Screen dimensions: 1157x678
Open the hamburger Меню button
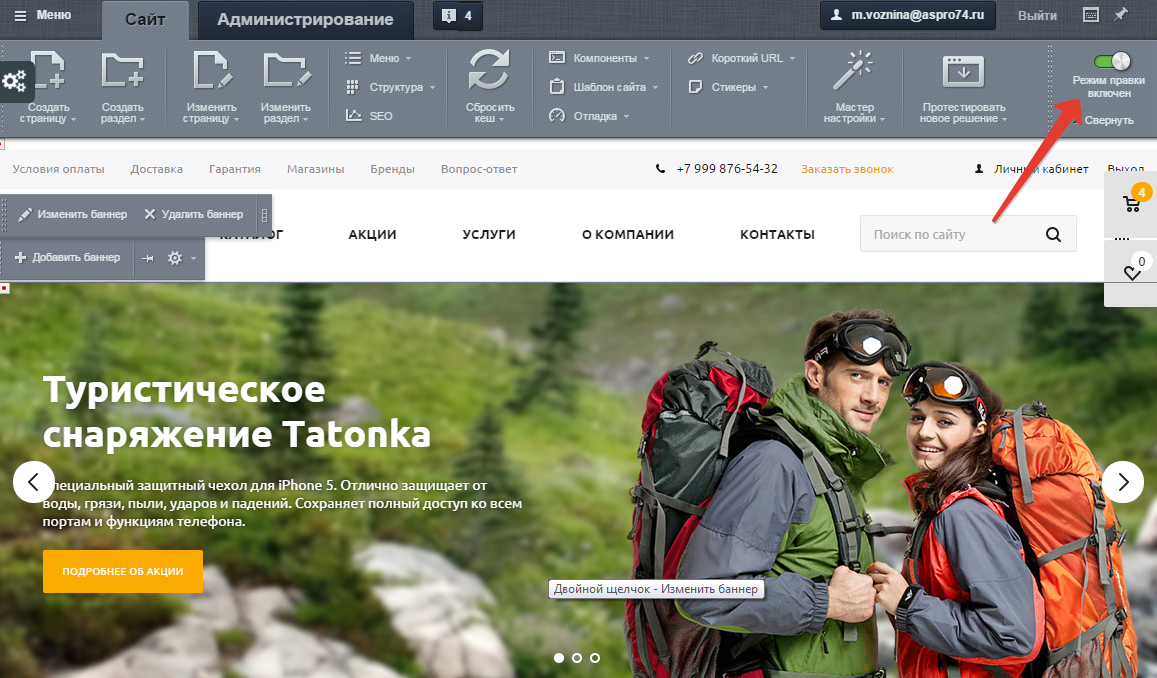43,15
